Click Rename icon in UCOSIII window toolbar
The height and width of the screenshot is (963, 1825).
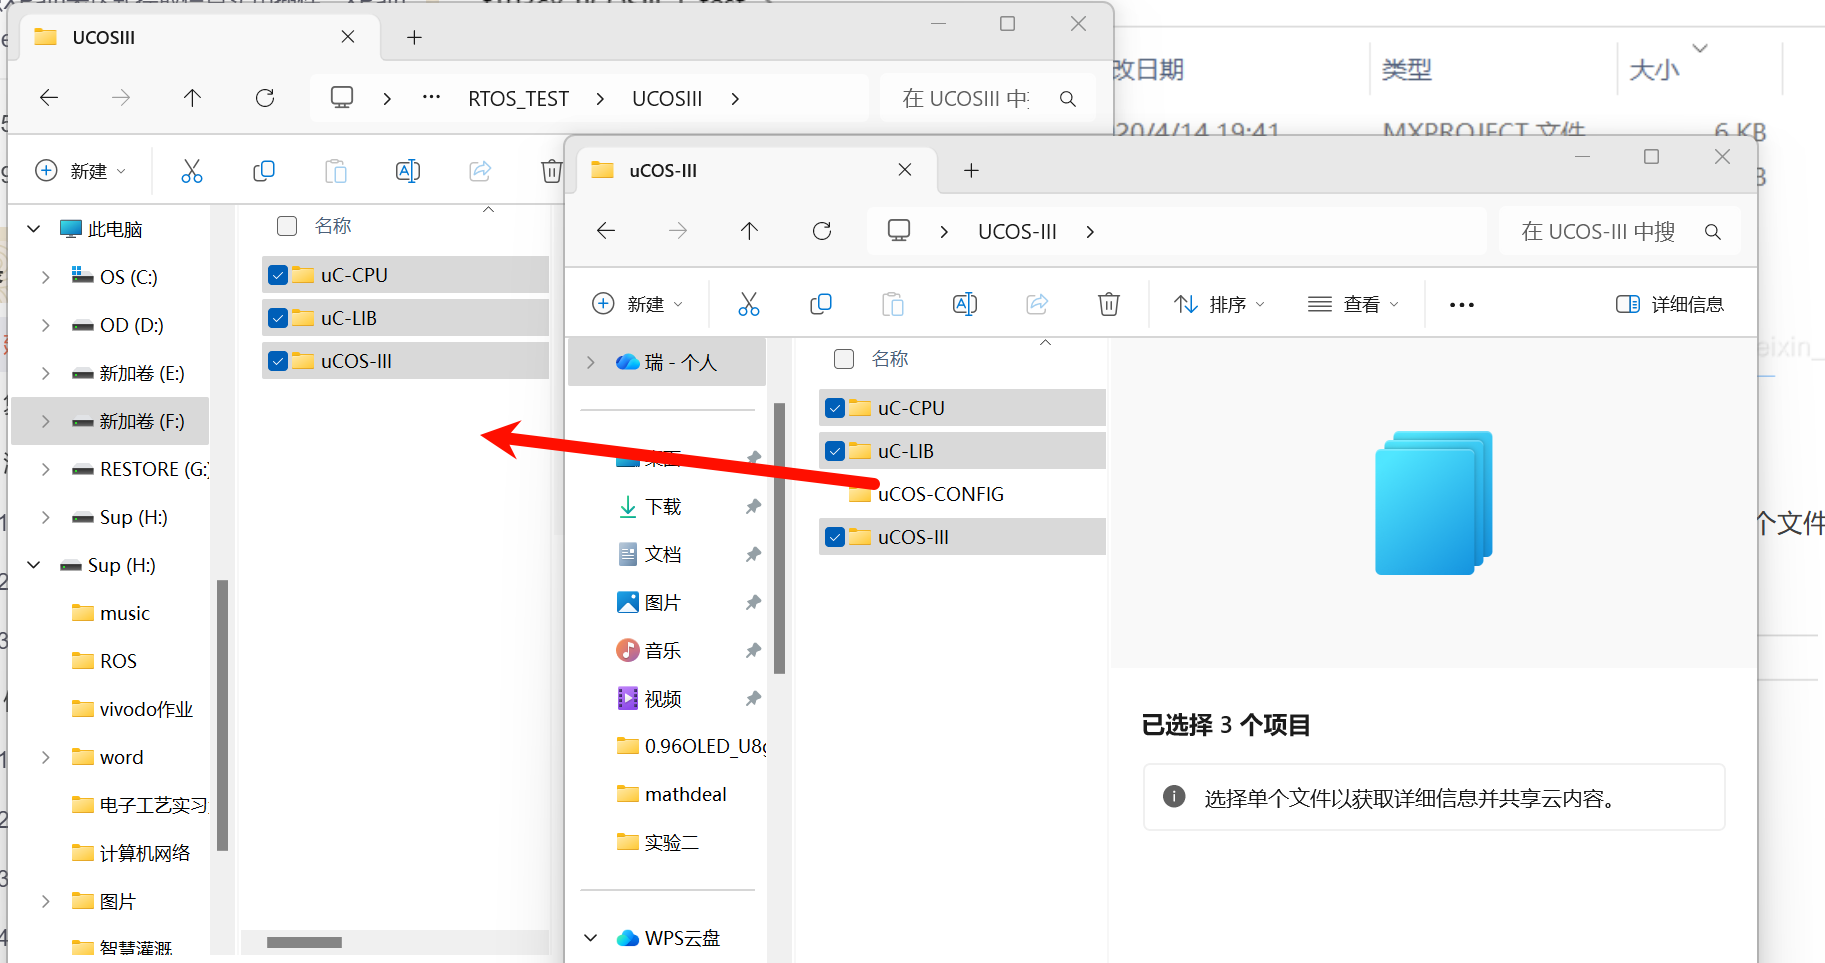(408, 171)
